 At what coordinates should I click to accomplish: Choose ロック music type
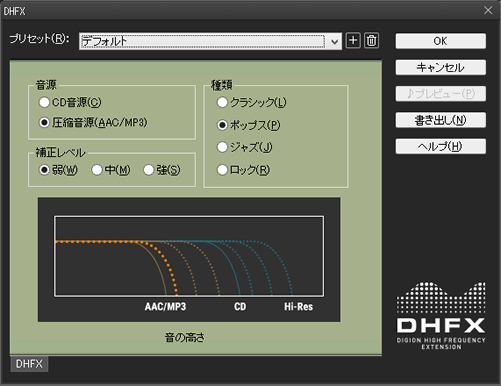click(x=243, y=170)
